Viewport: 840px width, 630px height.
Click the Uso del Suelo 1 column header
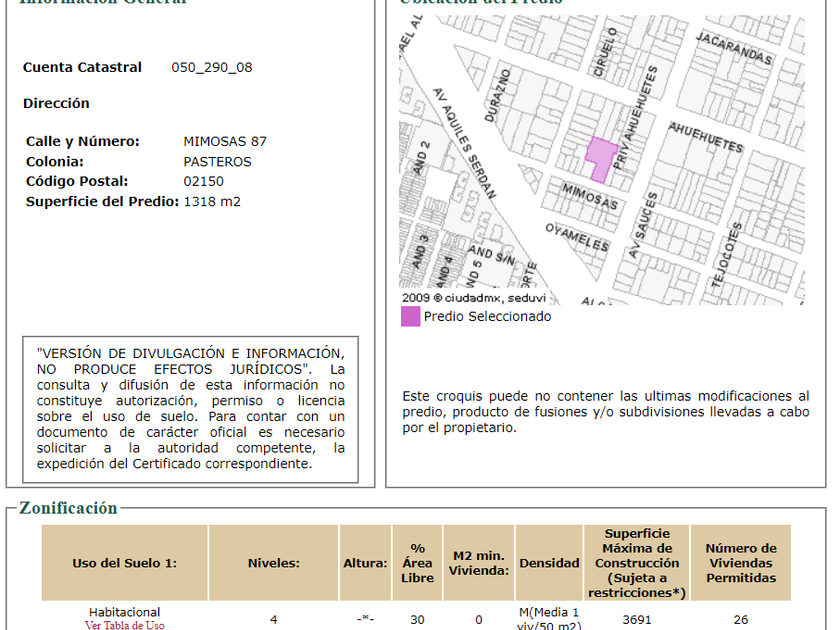tap(124, 563)
